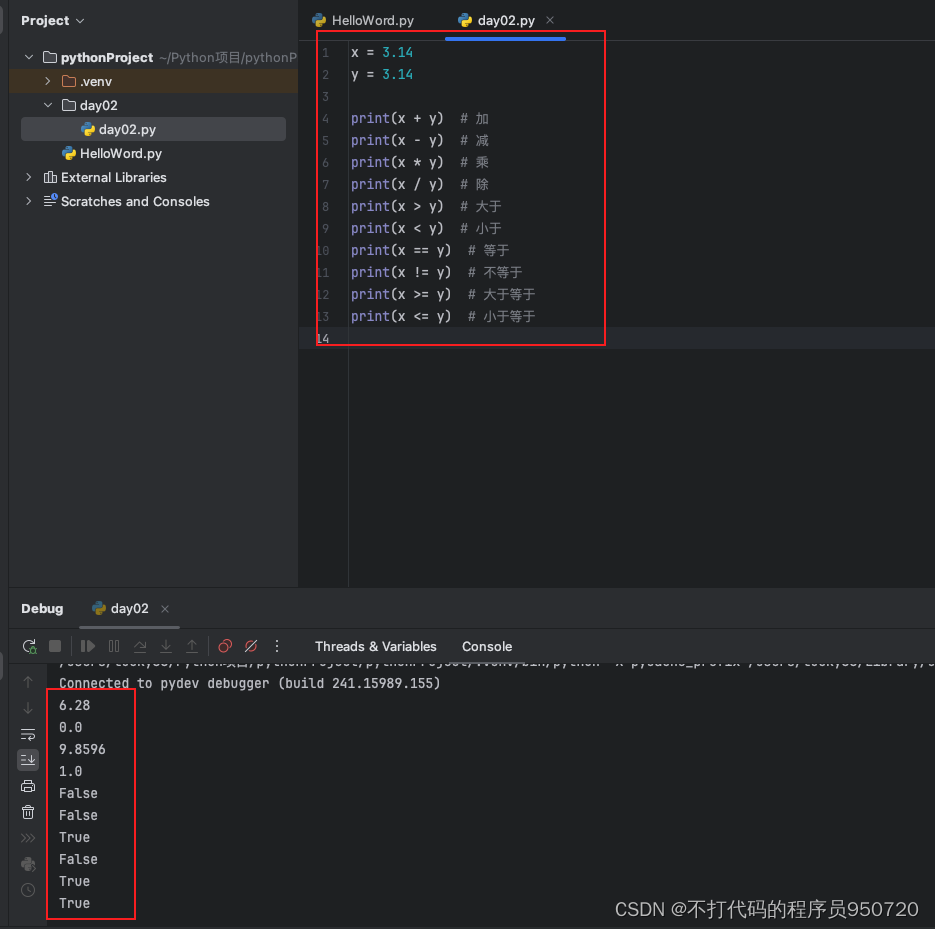Image resolution: width=935 pixels, height=929 pixels.
Task: Open the HelloWord.py editor tab
Action: pos(364,21)
